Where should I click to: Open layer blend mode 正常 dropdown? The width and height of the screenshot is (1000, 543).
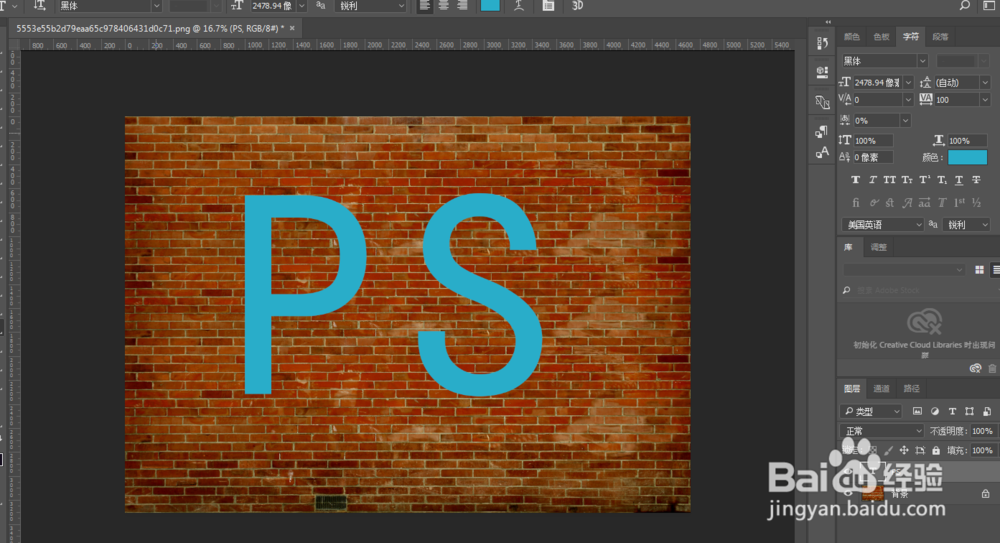tap(882, 431)
